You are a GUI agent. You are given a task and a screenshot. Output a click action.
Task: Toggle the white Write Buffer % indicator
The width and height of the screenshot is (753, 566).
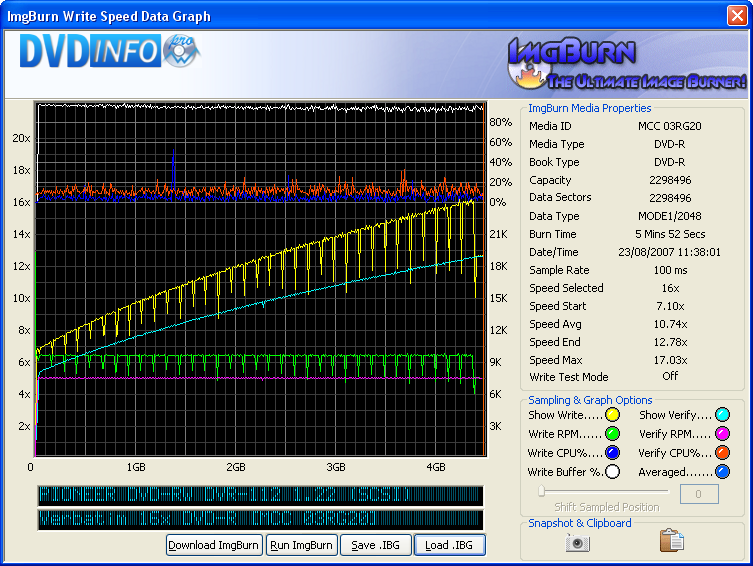click(612, 471)
